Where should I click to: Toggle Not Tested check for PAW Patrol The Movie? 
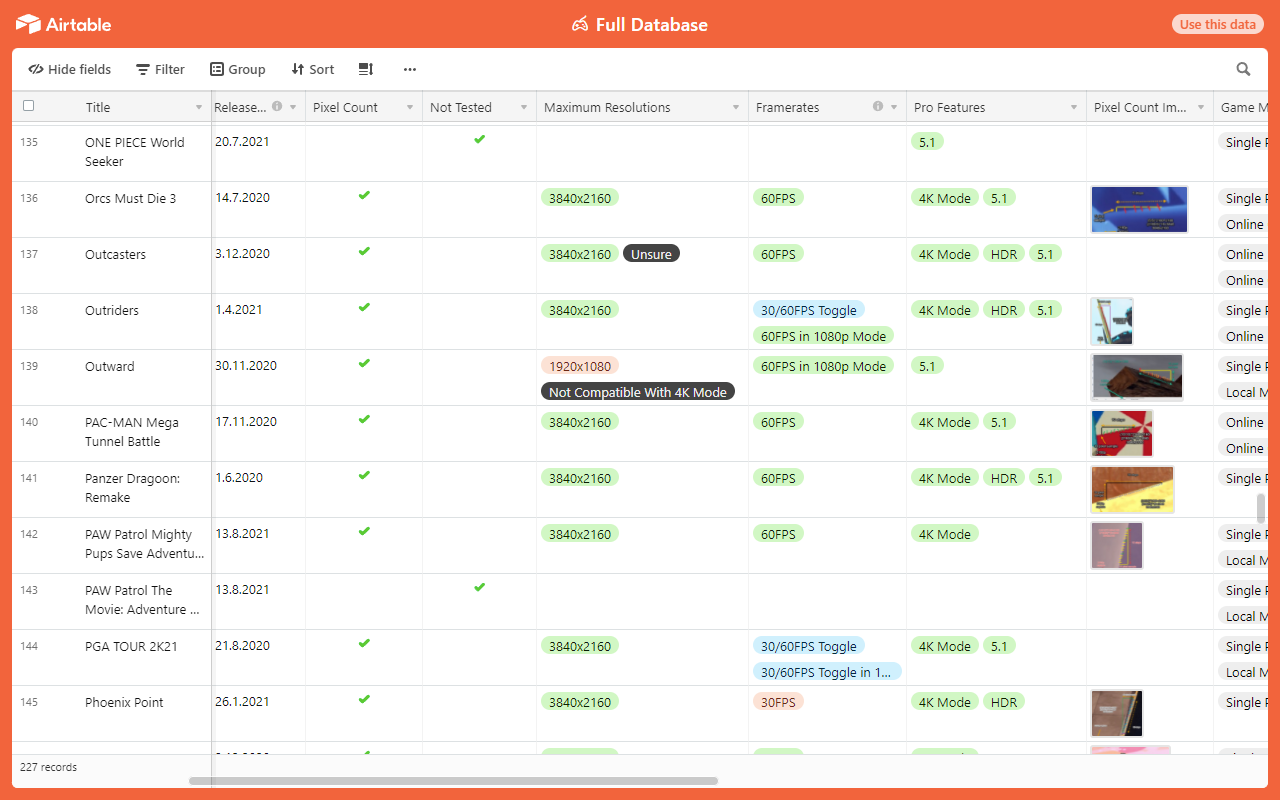[x=479, y=588]
